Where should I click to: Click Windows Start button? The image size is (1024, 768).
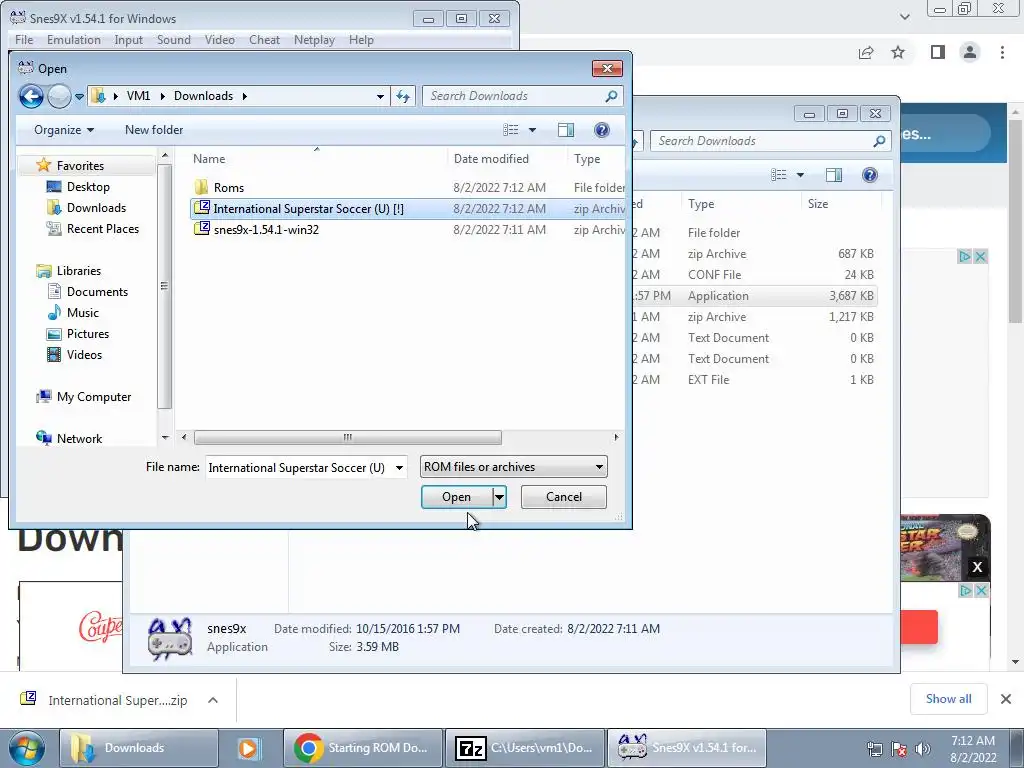[x=25, y=748]
